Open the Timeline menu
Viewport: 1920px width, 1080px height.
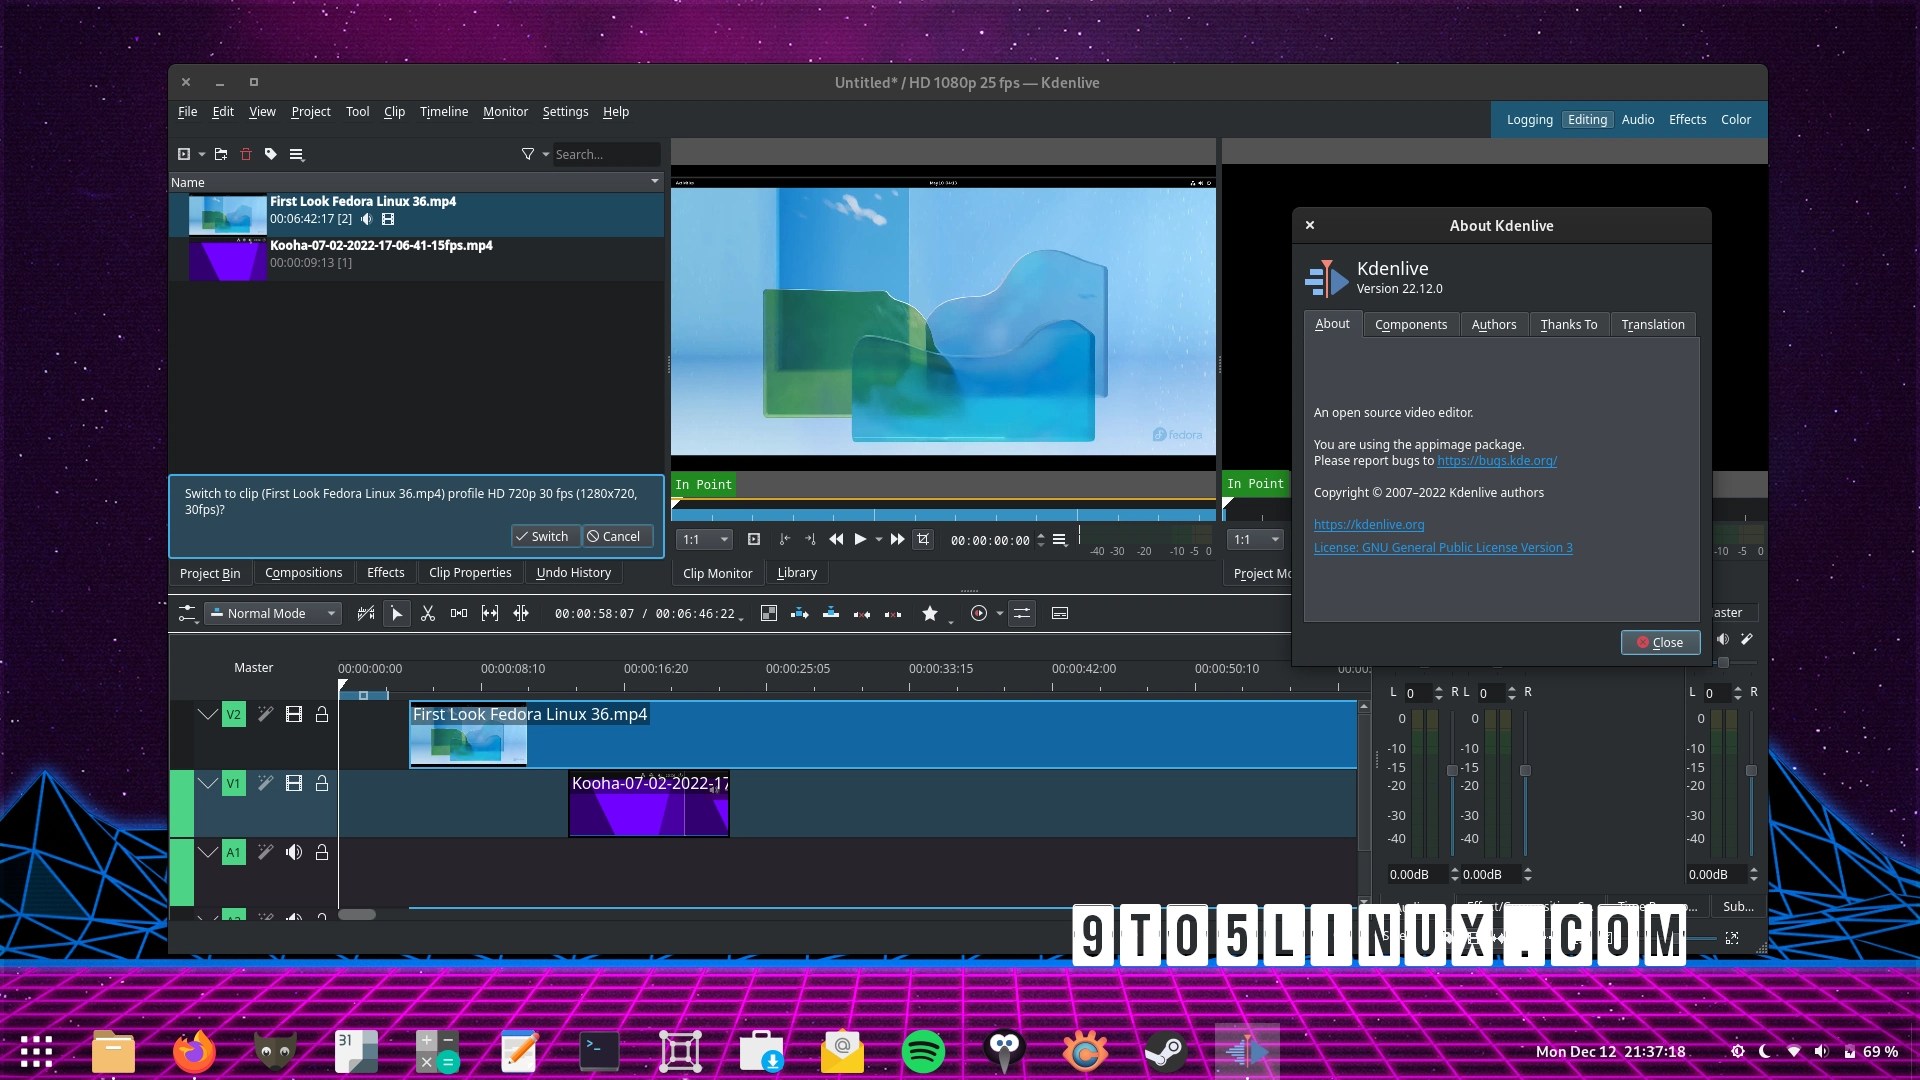click(x=443, y=111)
